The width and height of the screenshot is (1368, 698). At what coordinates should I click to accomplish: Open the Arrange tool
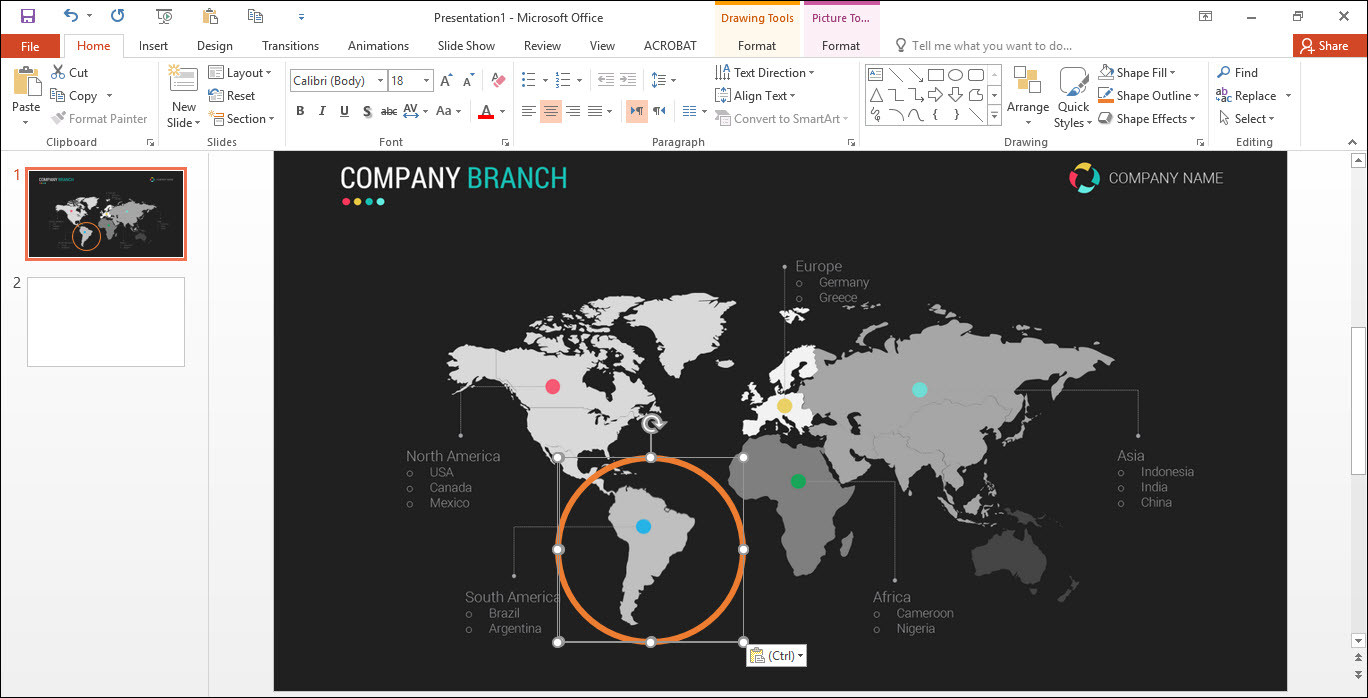tap(1028, 98)
